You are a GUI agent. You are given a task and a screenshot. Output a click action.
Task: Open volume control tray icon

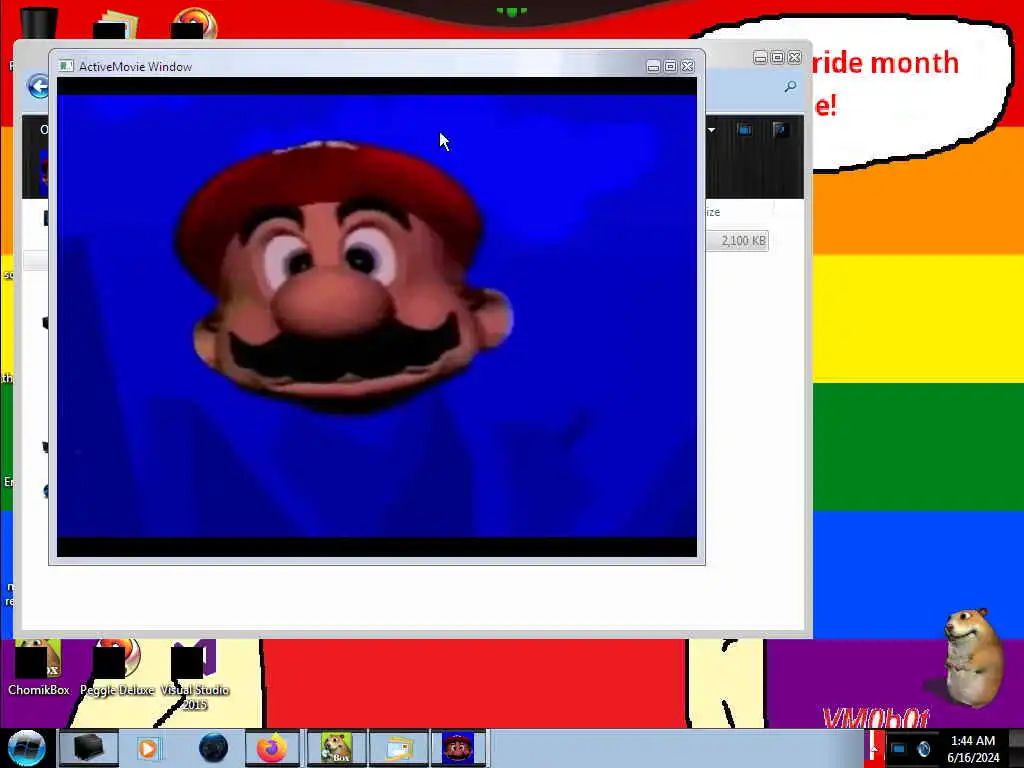click(x=923, y=749)
